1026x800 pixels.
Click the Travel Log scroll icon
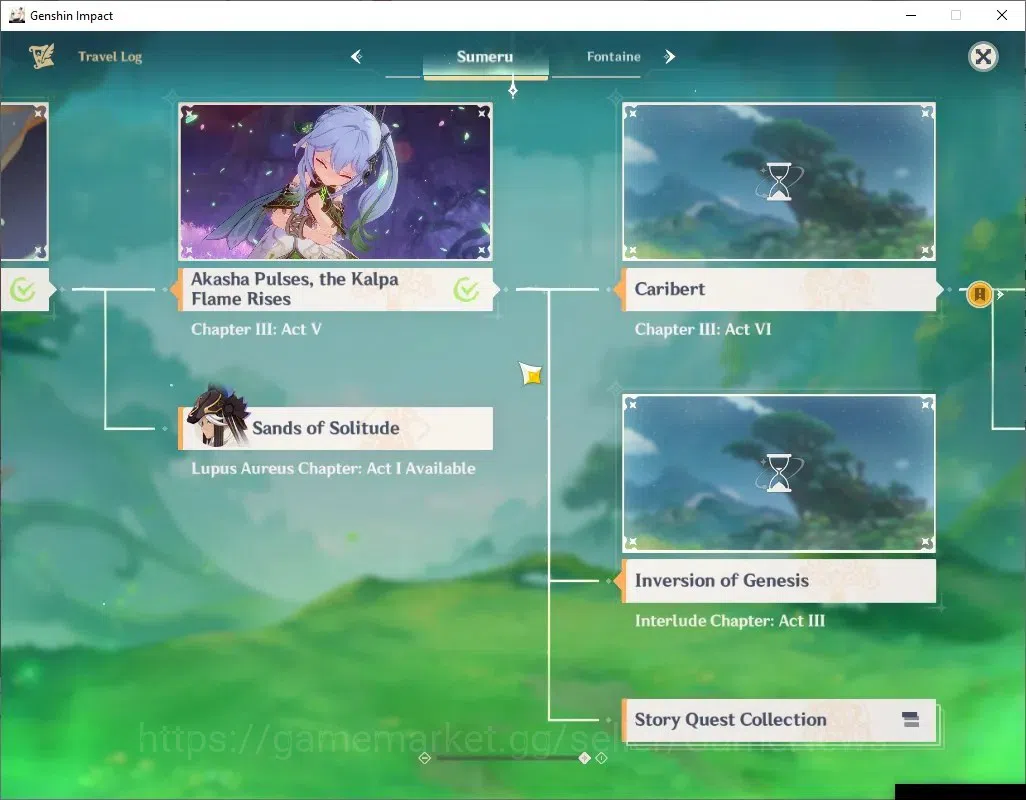[42, 56]
